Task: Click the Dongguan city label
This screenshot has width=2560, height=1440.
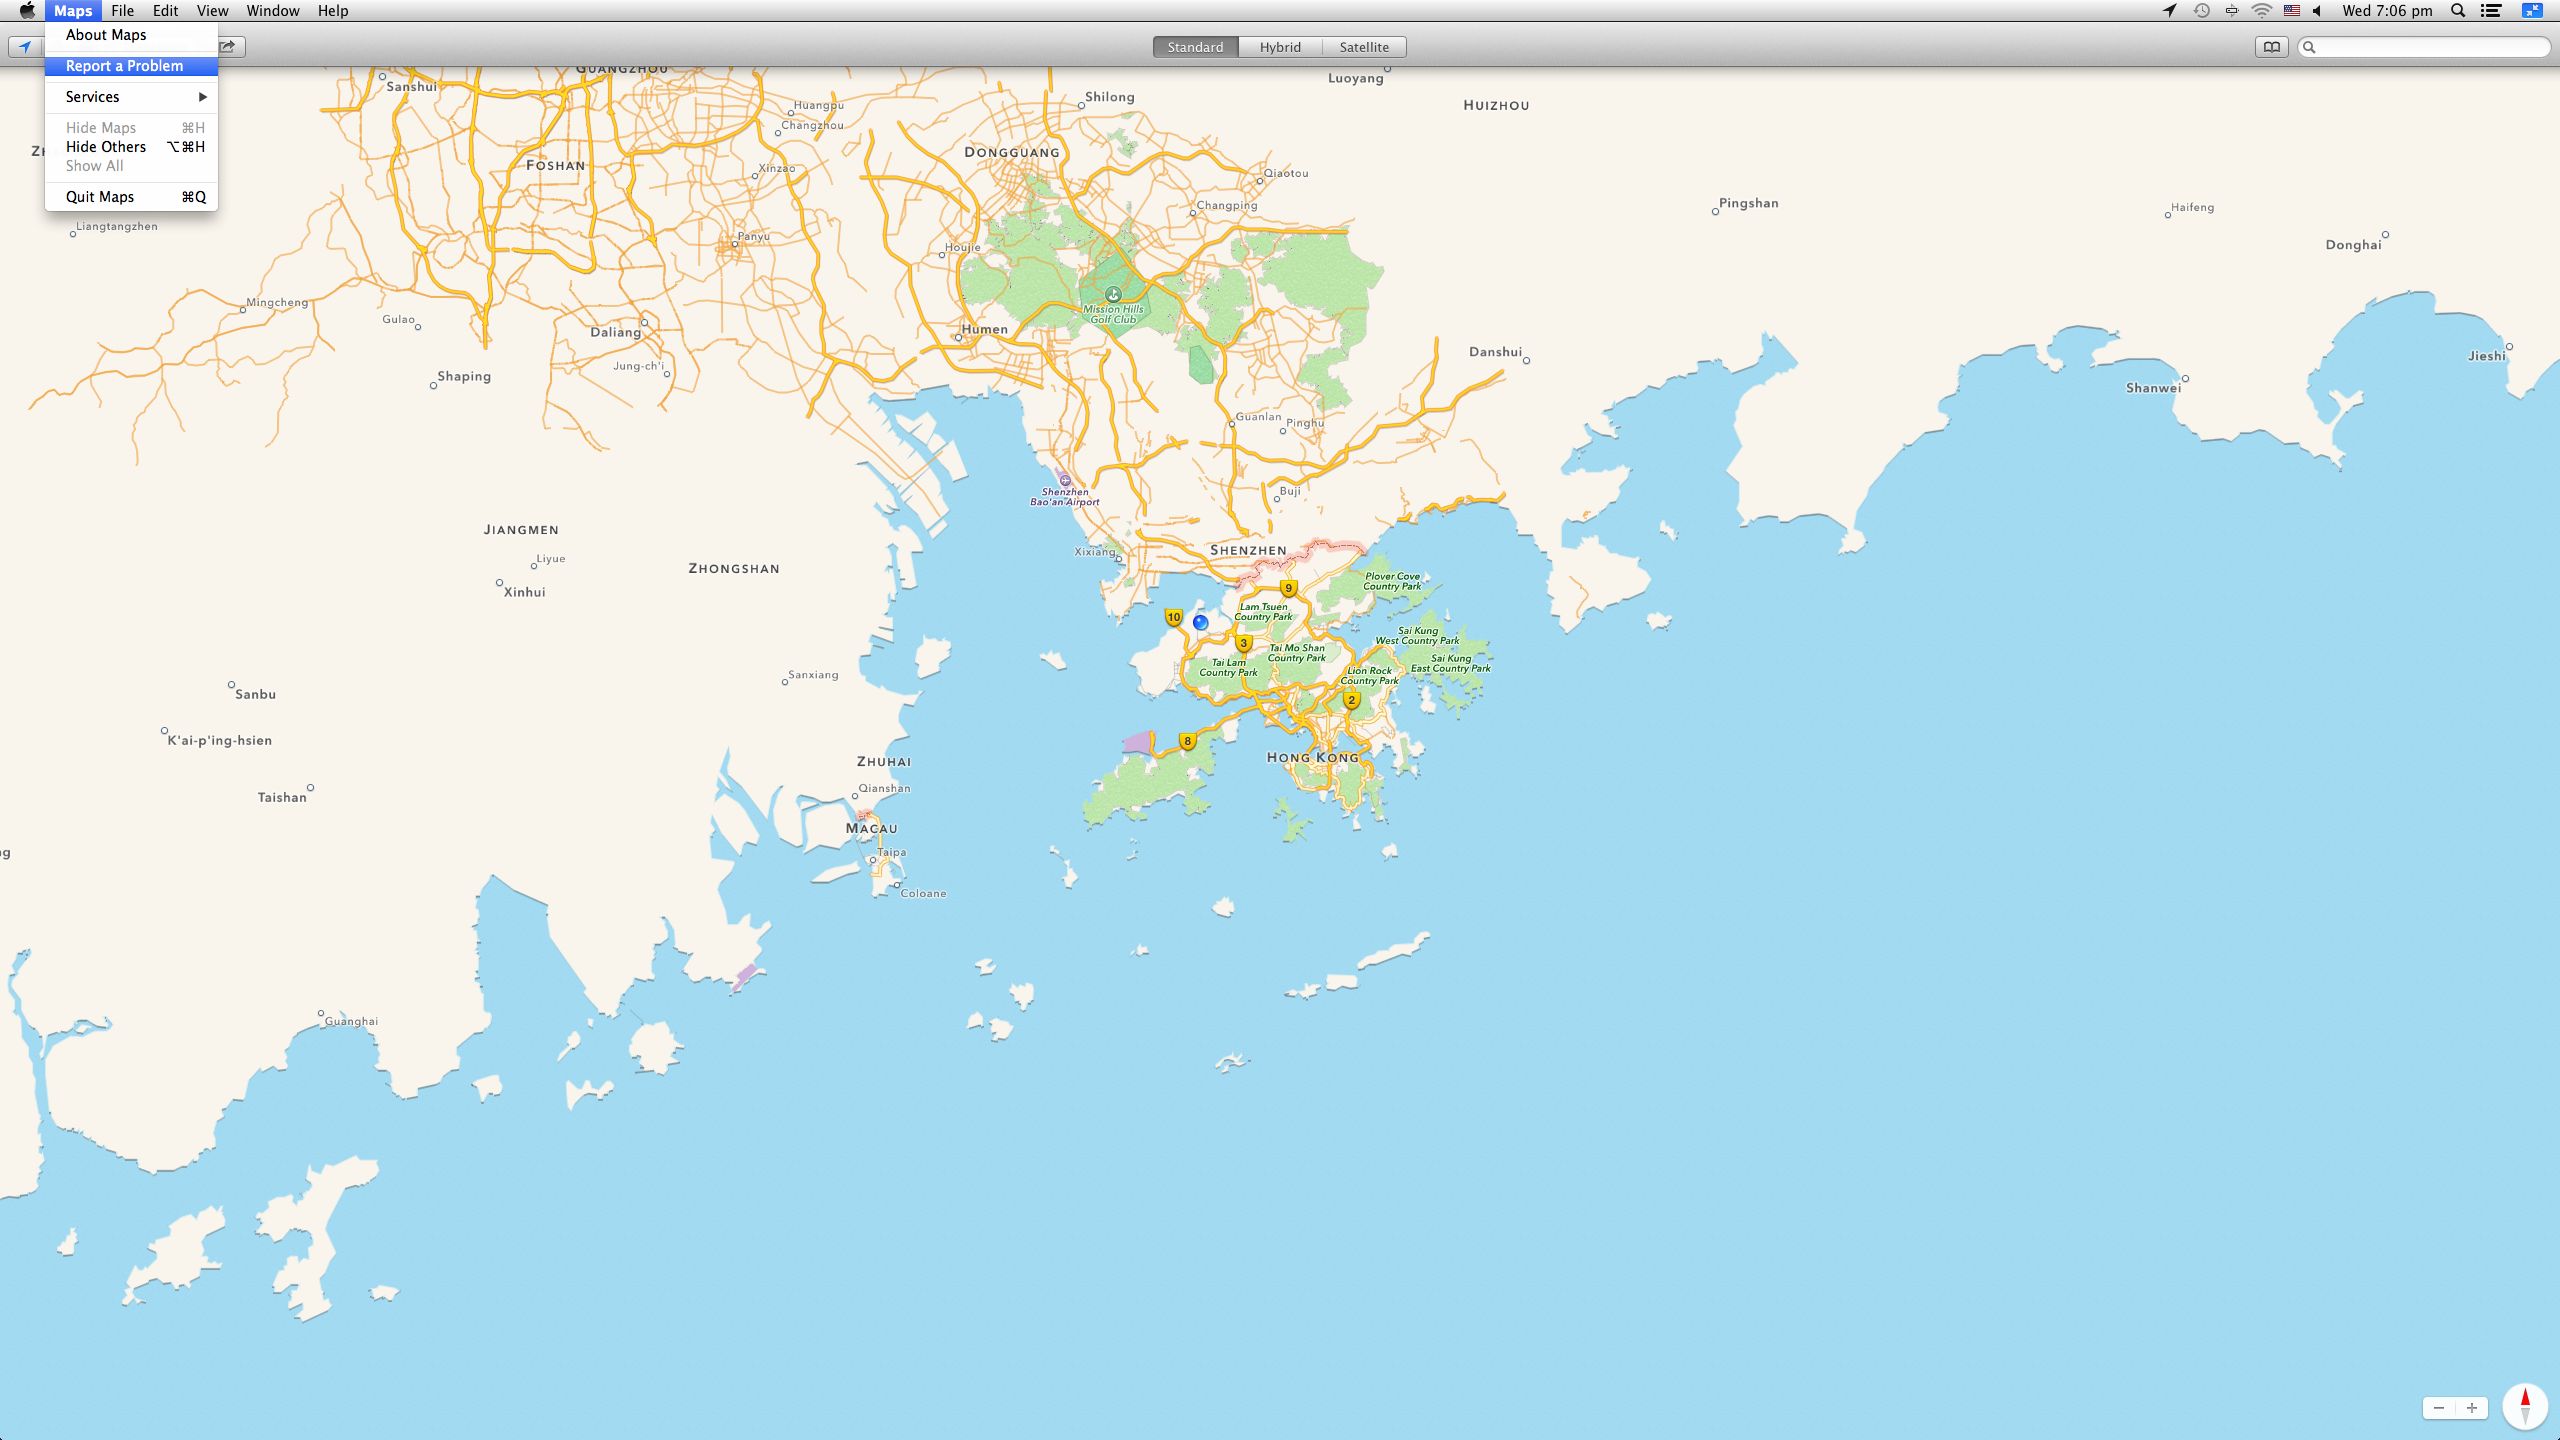Action: click(1012, 152)
